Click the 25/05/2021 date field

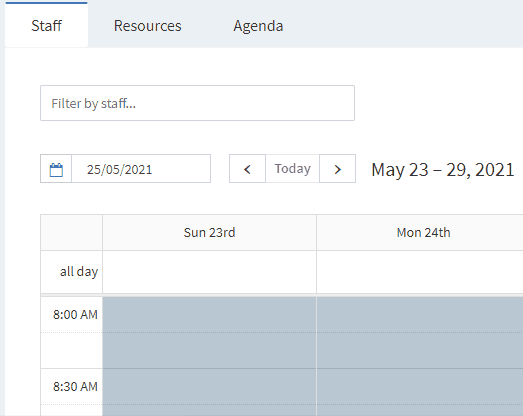point(141,169)
